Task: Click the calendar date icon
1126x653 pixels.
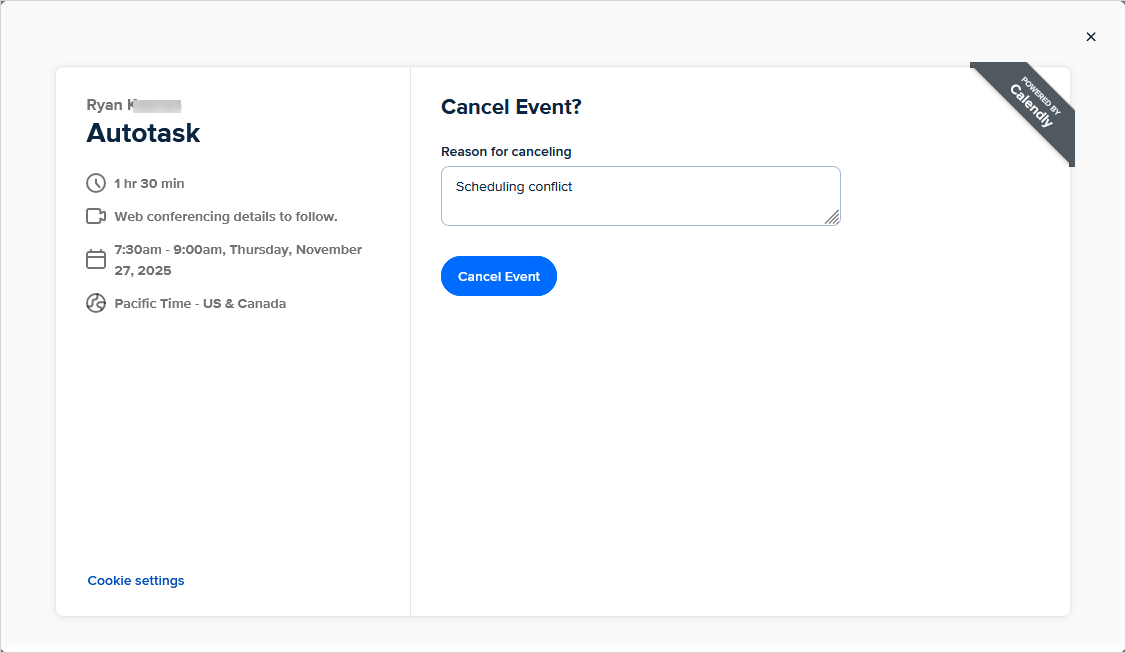Action: [x=96, y=259]
